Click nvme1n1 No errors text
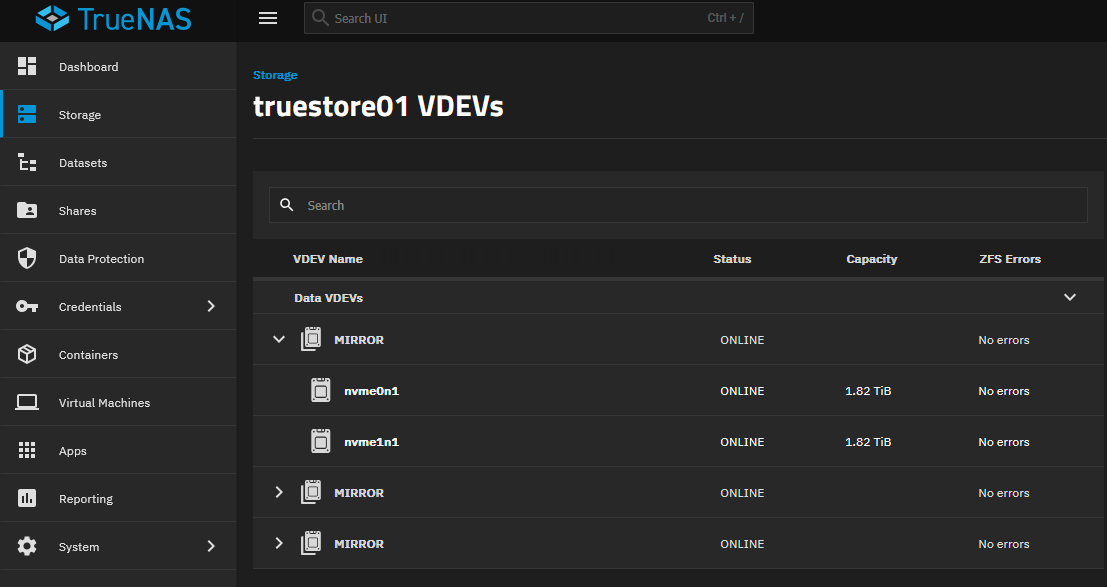Screen dimensions: 1107x587 [1003, 442]
